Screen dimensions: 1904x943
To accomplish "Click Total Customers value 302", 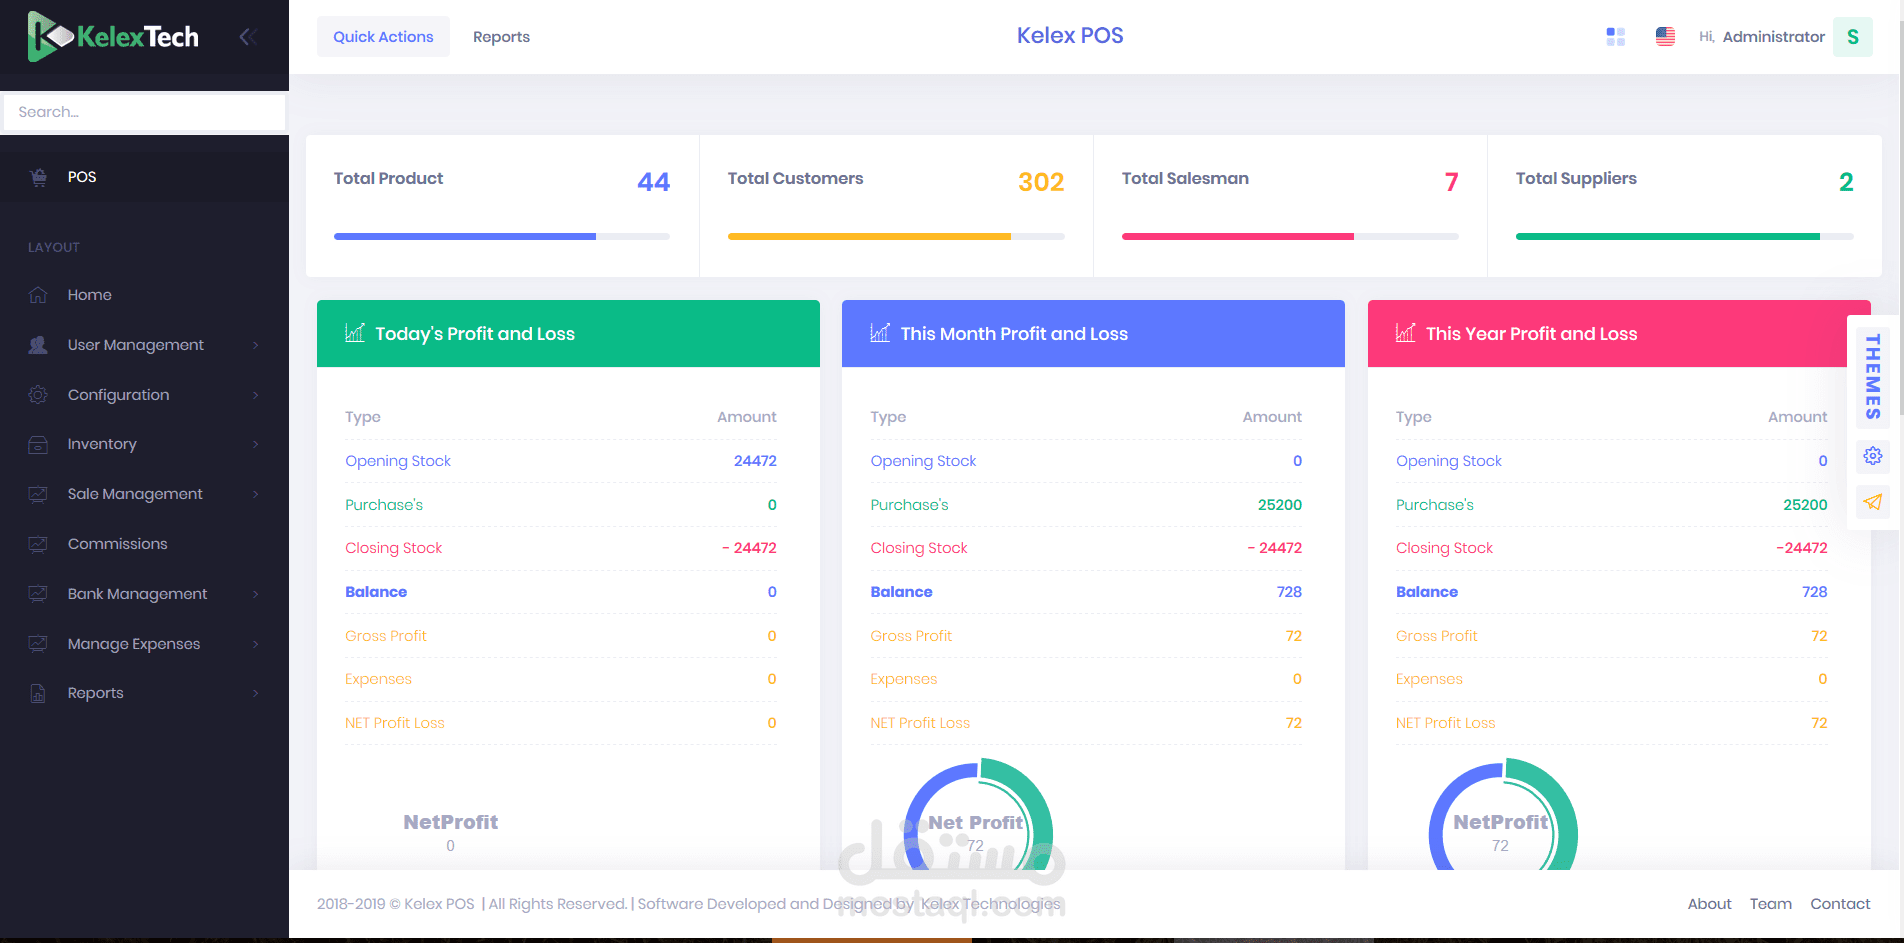I will (1041, 182).
